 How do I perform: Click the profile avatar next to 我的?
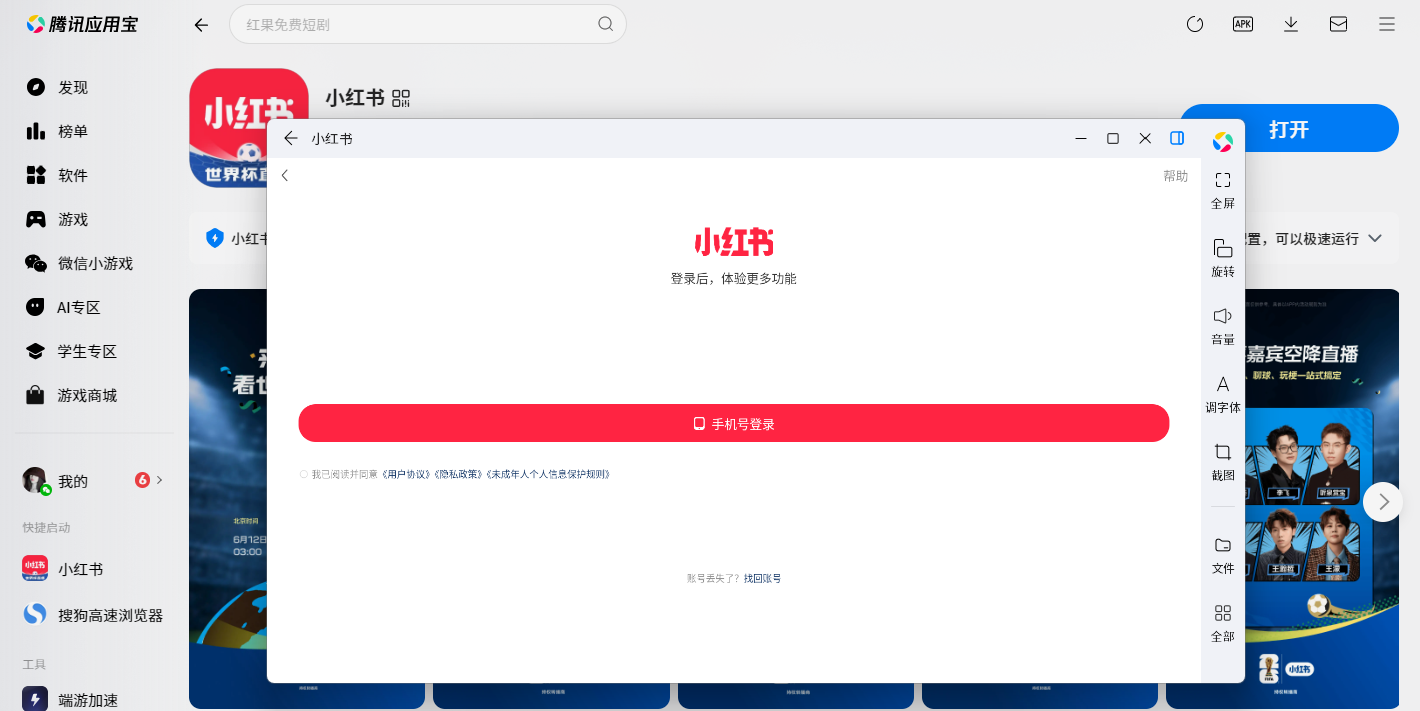coord(35,480)
